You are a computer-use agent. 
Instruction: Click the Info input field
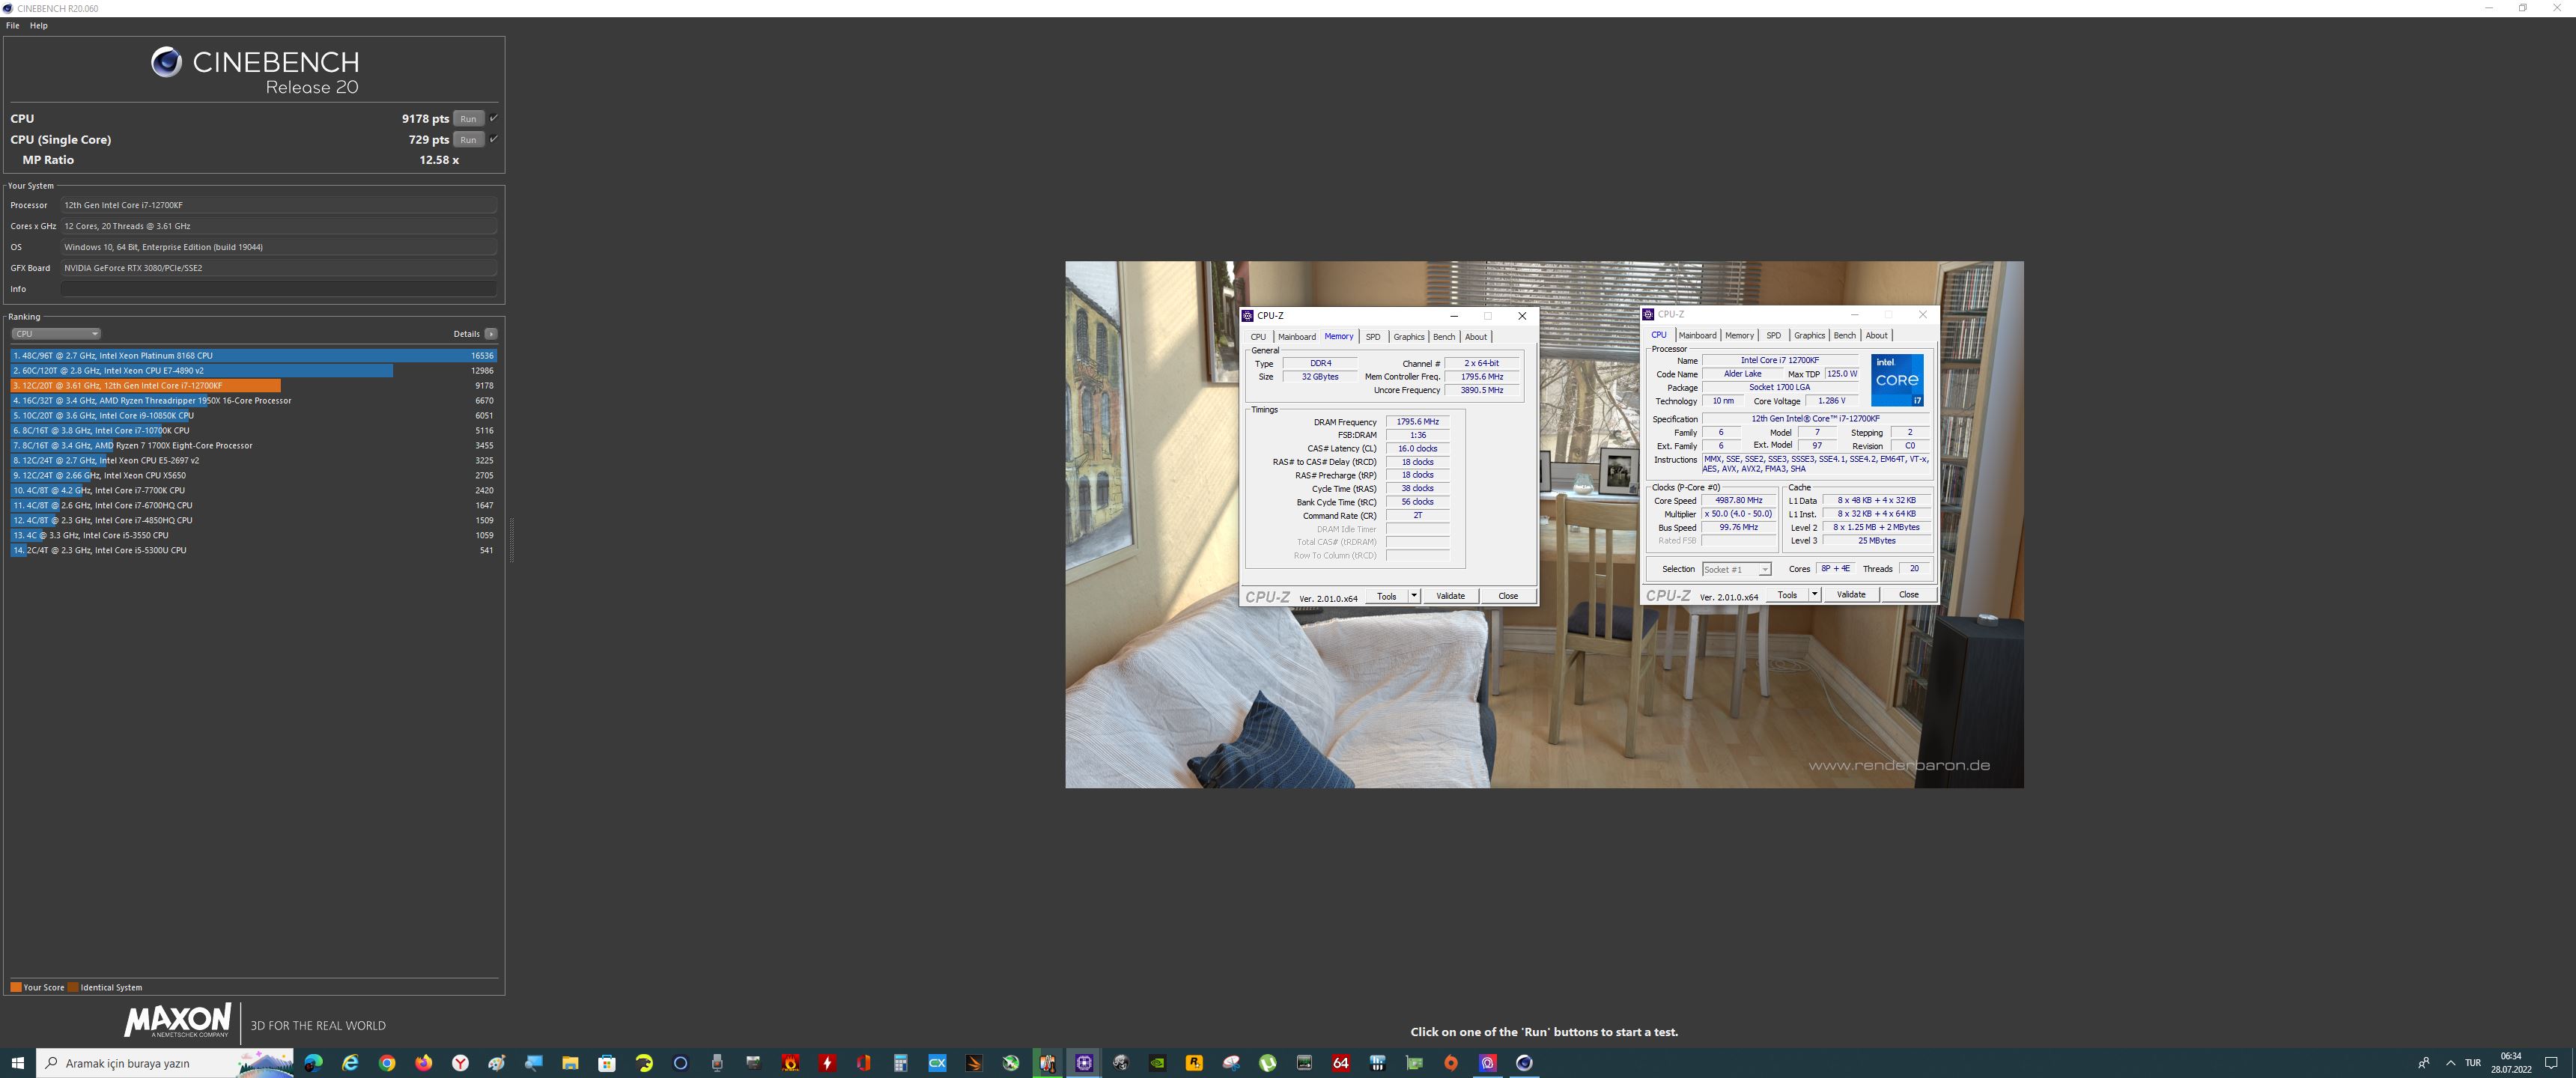click(279, 289)
